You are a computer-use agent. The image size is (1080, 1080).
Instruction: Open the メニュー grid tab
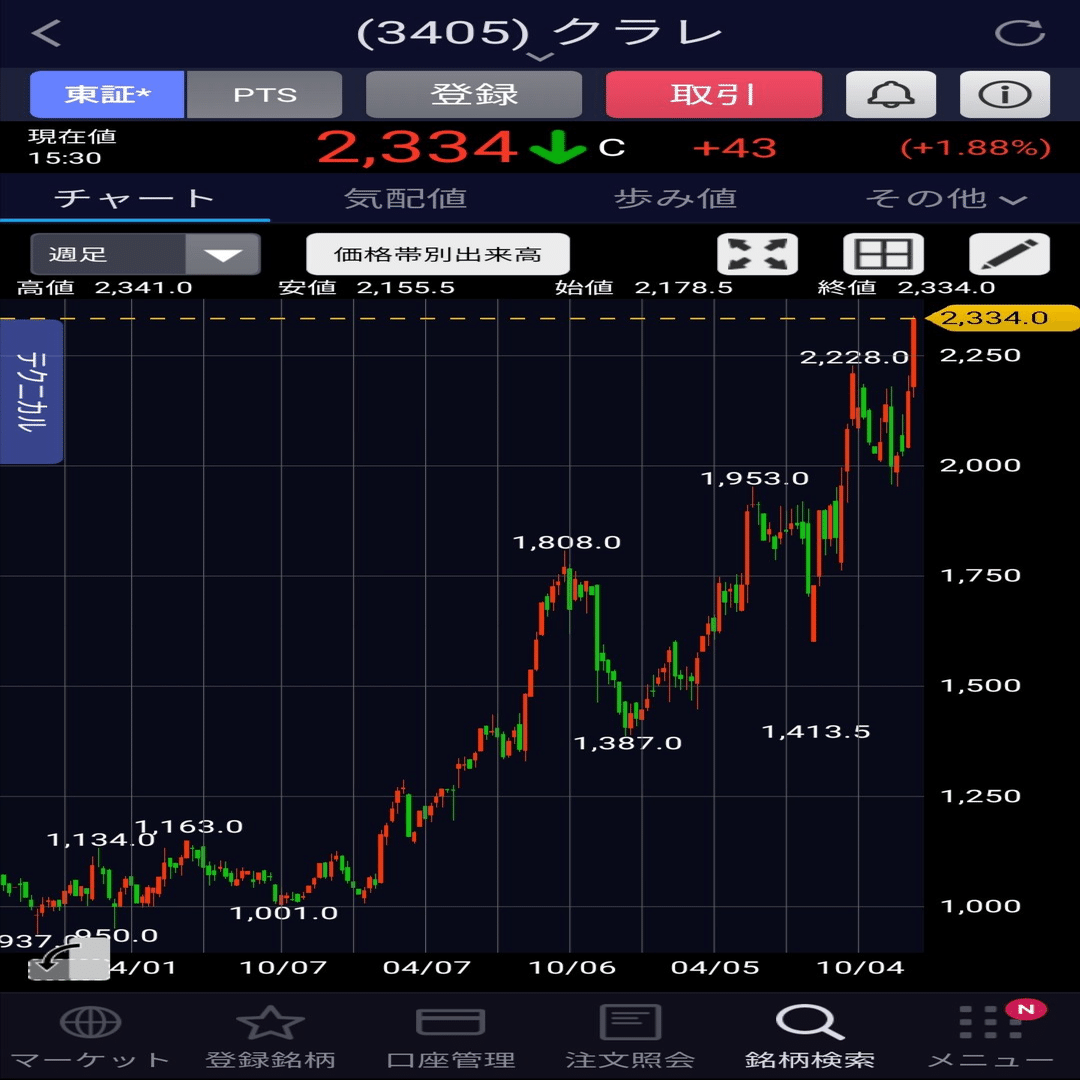(x=990, y=1036)
